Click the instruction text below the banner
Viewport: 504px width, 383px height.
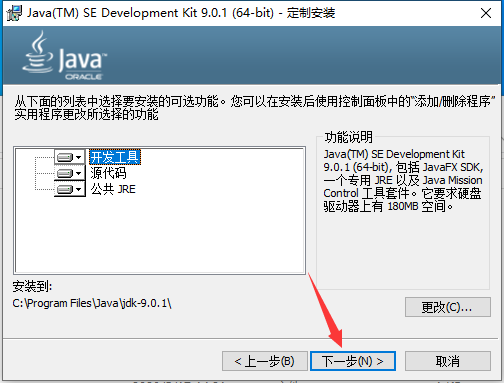255,108
